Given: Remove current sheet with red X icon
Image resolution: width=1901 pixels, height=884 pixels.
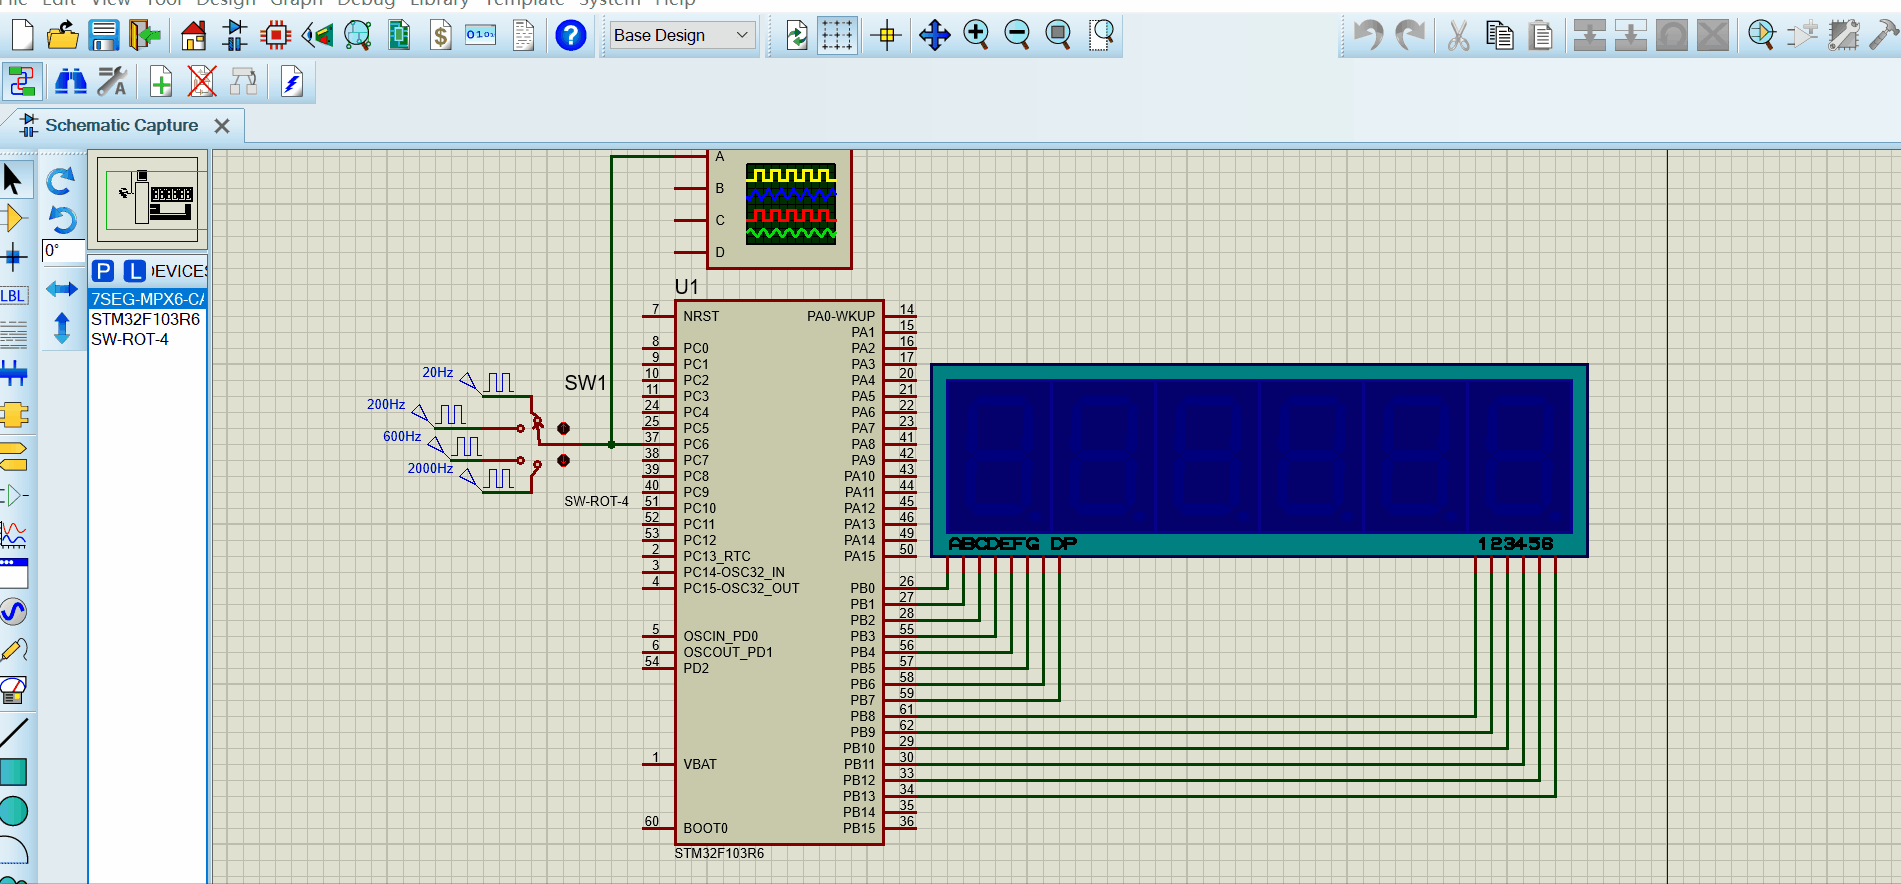Looking at the screenshot, I should (x=202, y=81).
